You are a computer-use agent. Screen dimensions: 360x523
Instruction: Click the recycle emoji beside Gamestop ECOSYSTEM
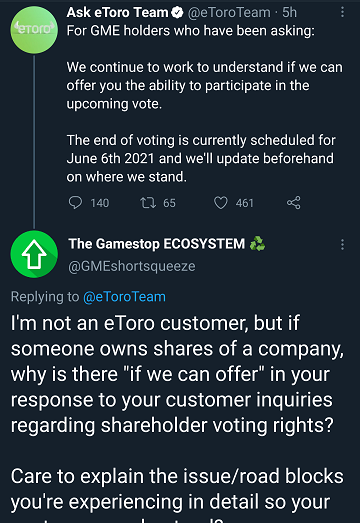pyautogui.click(x=257, y=243)
